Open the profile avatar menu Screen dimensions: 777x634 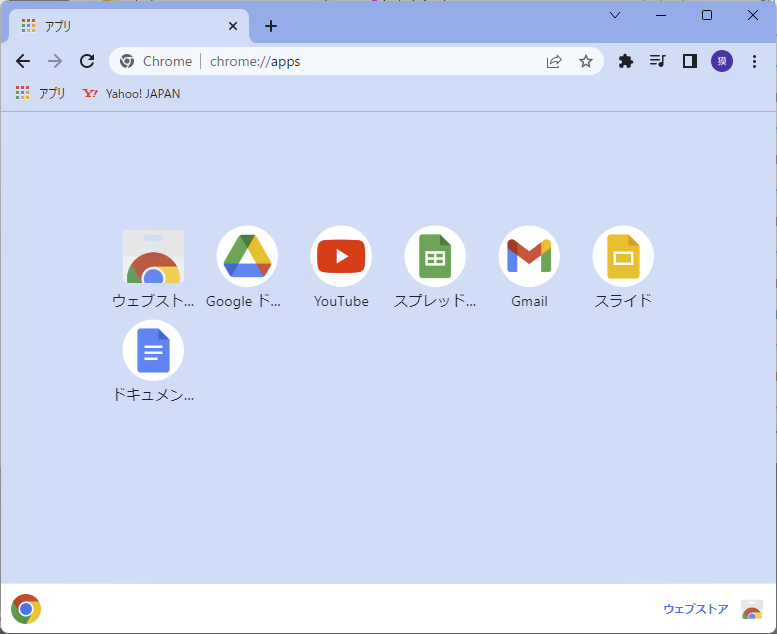721,61
